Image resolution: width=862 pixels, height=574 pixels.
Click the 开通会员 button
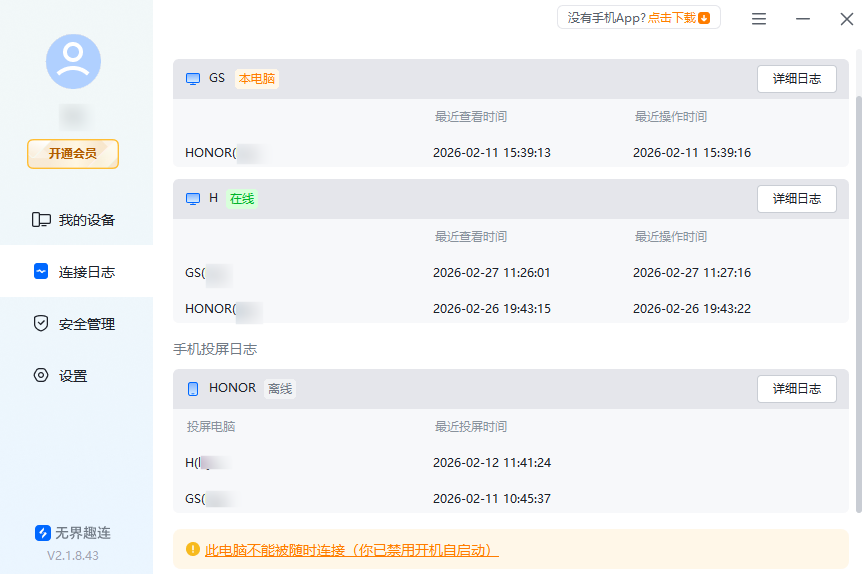point(73,153)
